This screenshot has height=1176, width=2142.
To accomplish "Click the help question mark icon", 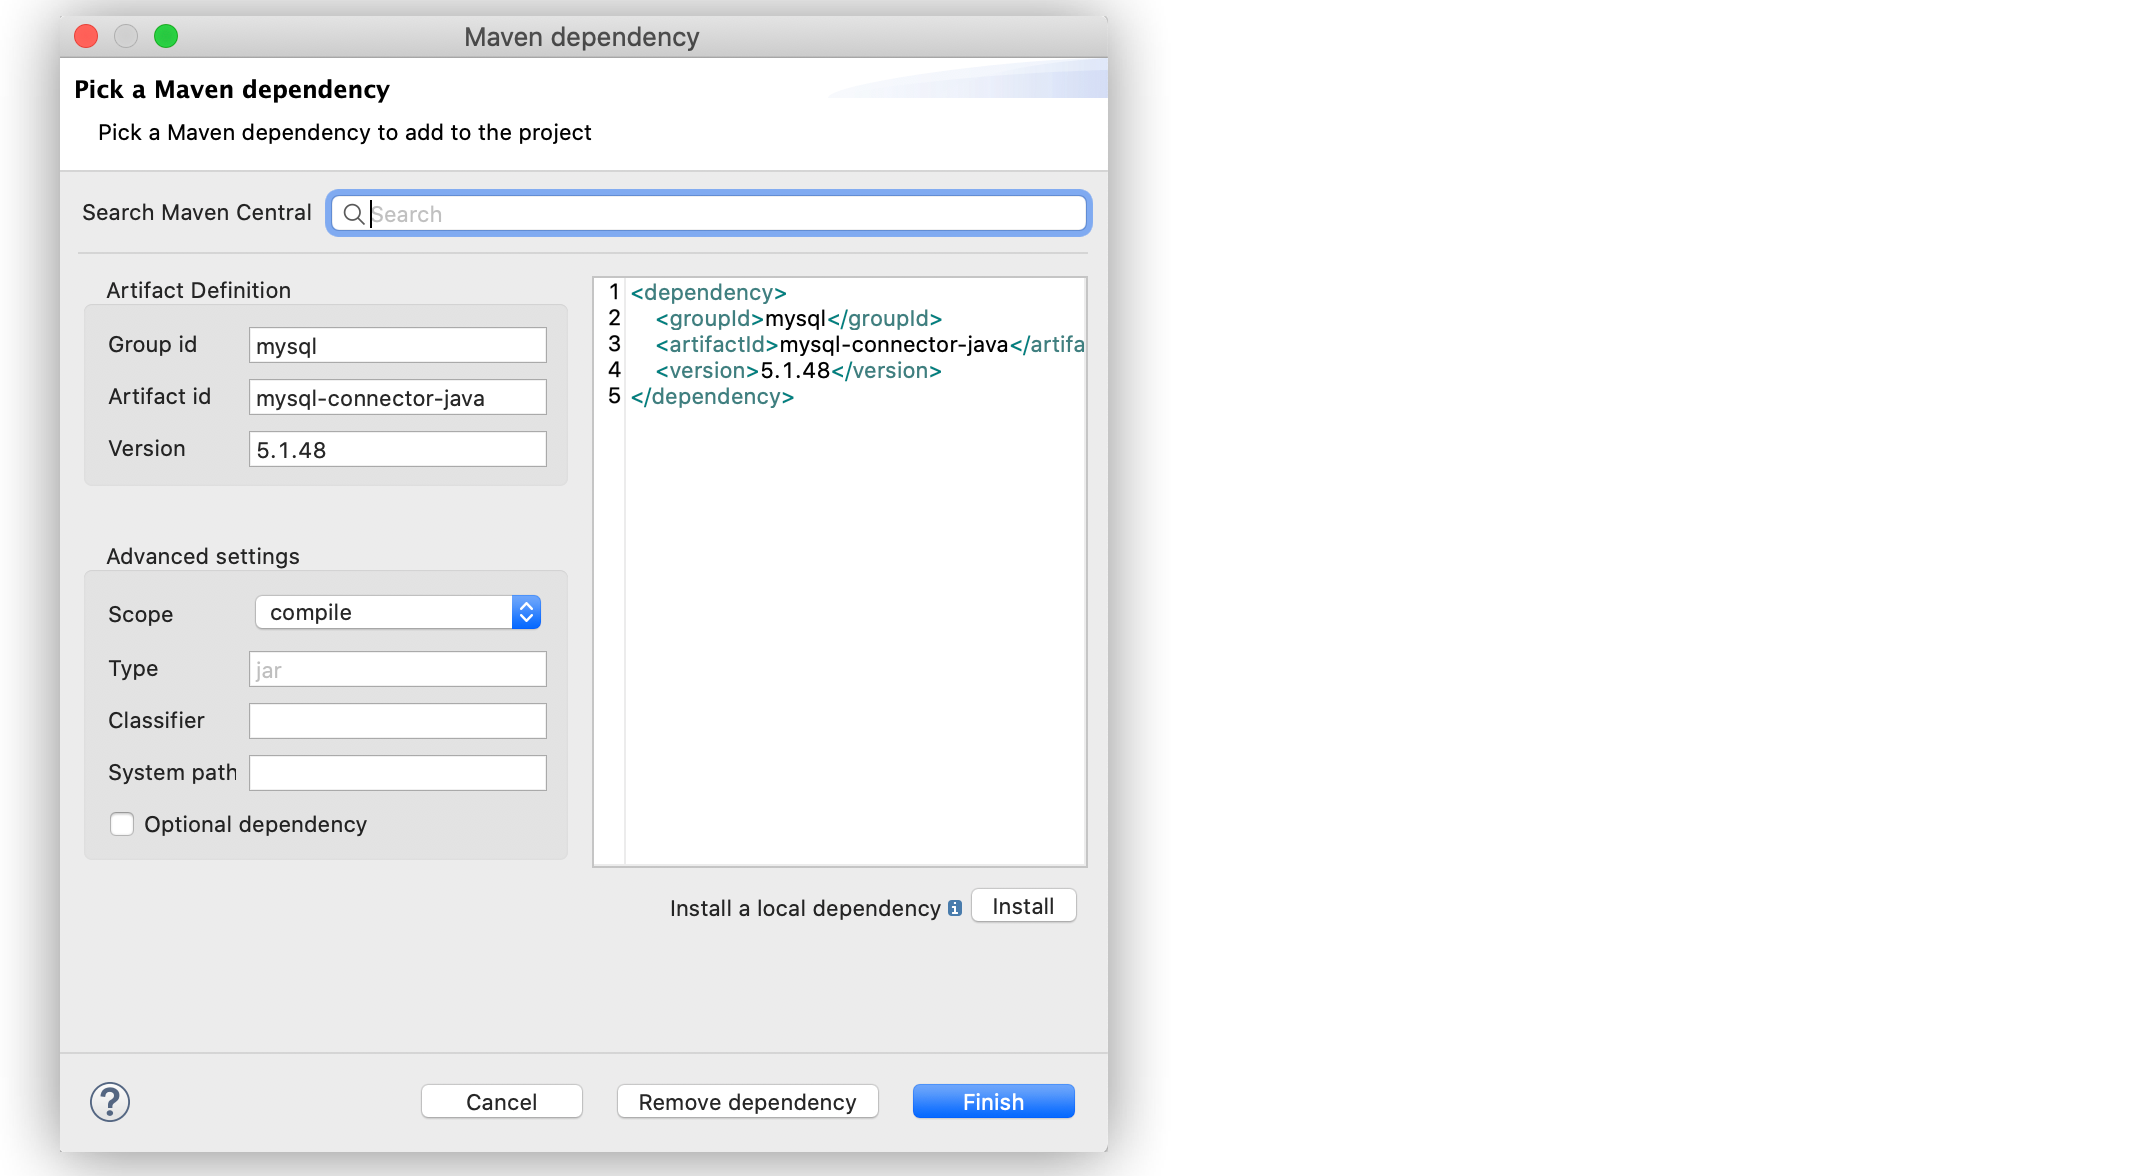I will [x=110, y=1102].
